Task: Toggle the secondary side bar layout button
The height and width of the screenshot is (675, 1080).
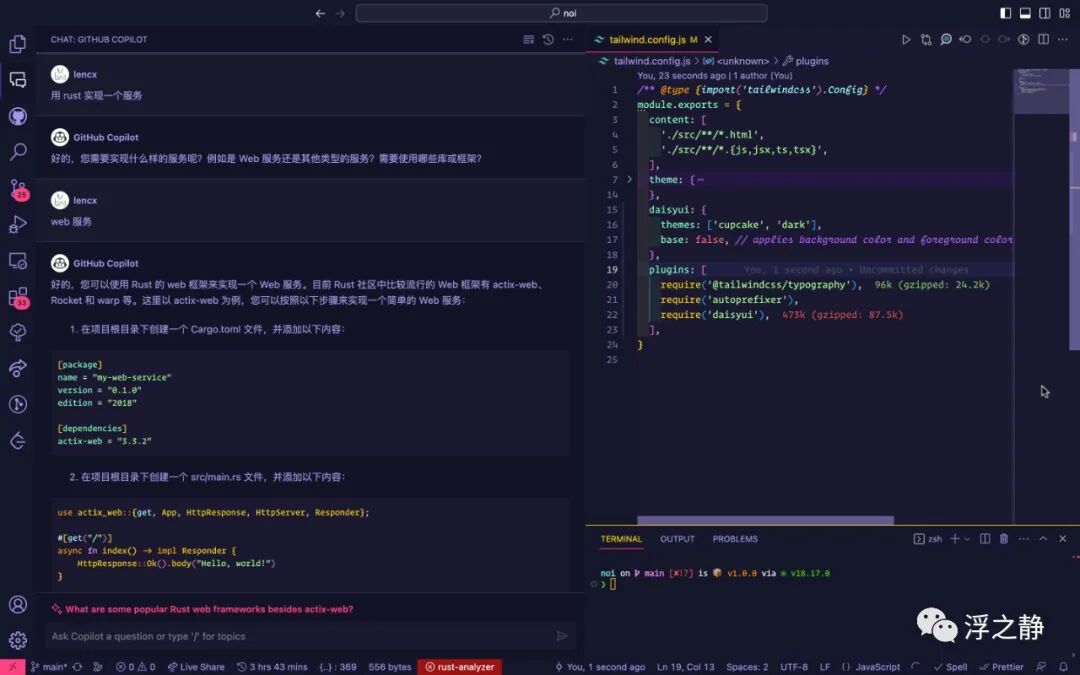Action: [1045, 13]
